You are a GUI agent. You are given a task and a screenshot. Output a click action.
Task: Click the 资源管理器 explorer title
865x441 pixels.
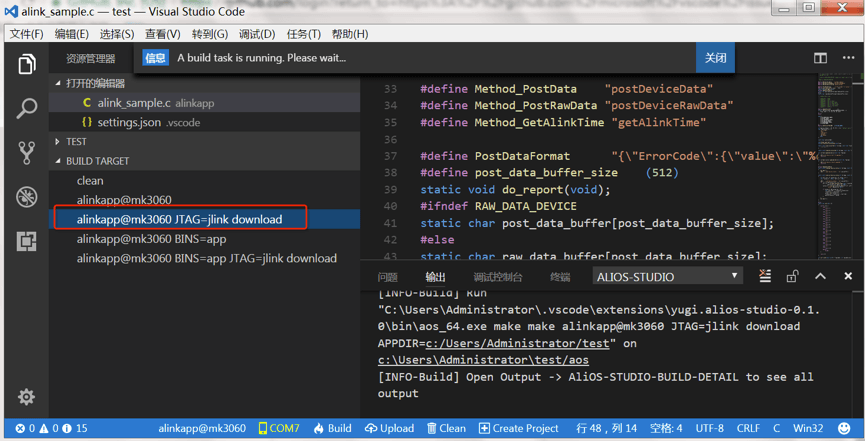pyautogui.click(x=90, y=58)
